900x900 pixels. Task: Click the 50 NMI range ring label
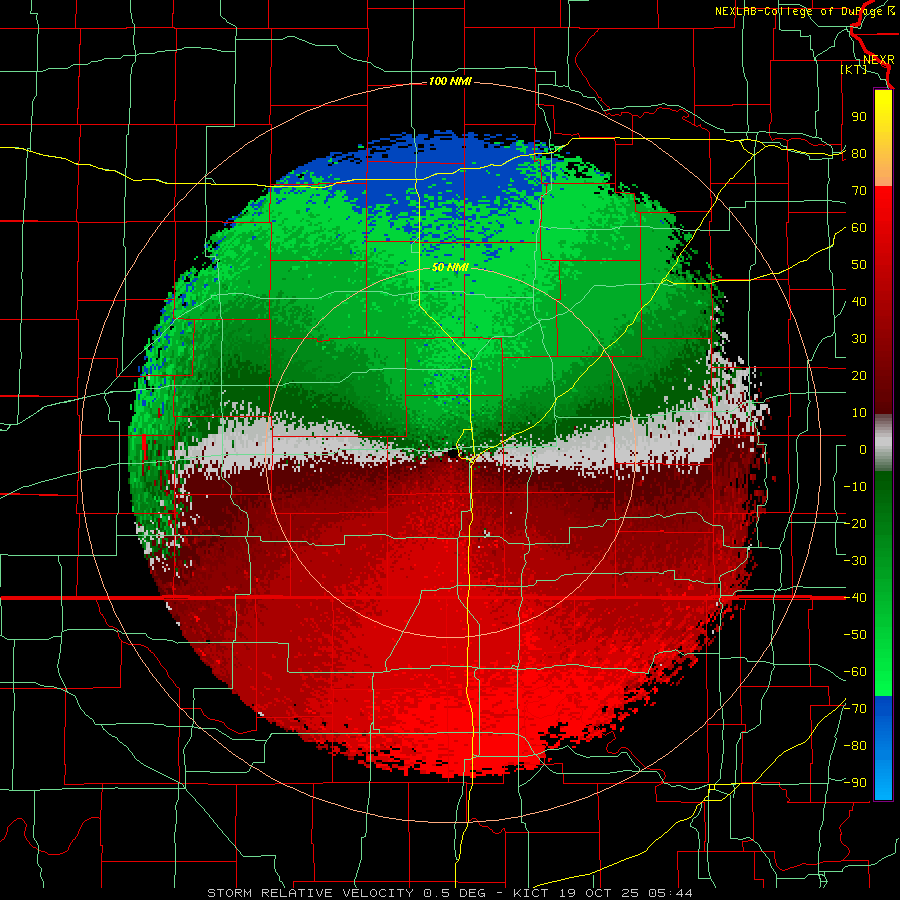pyautogui.click(x=450, y=267)
